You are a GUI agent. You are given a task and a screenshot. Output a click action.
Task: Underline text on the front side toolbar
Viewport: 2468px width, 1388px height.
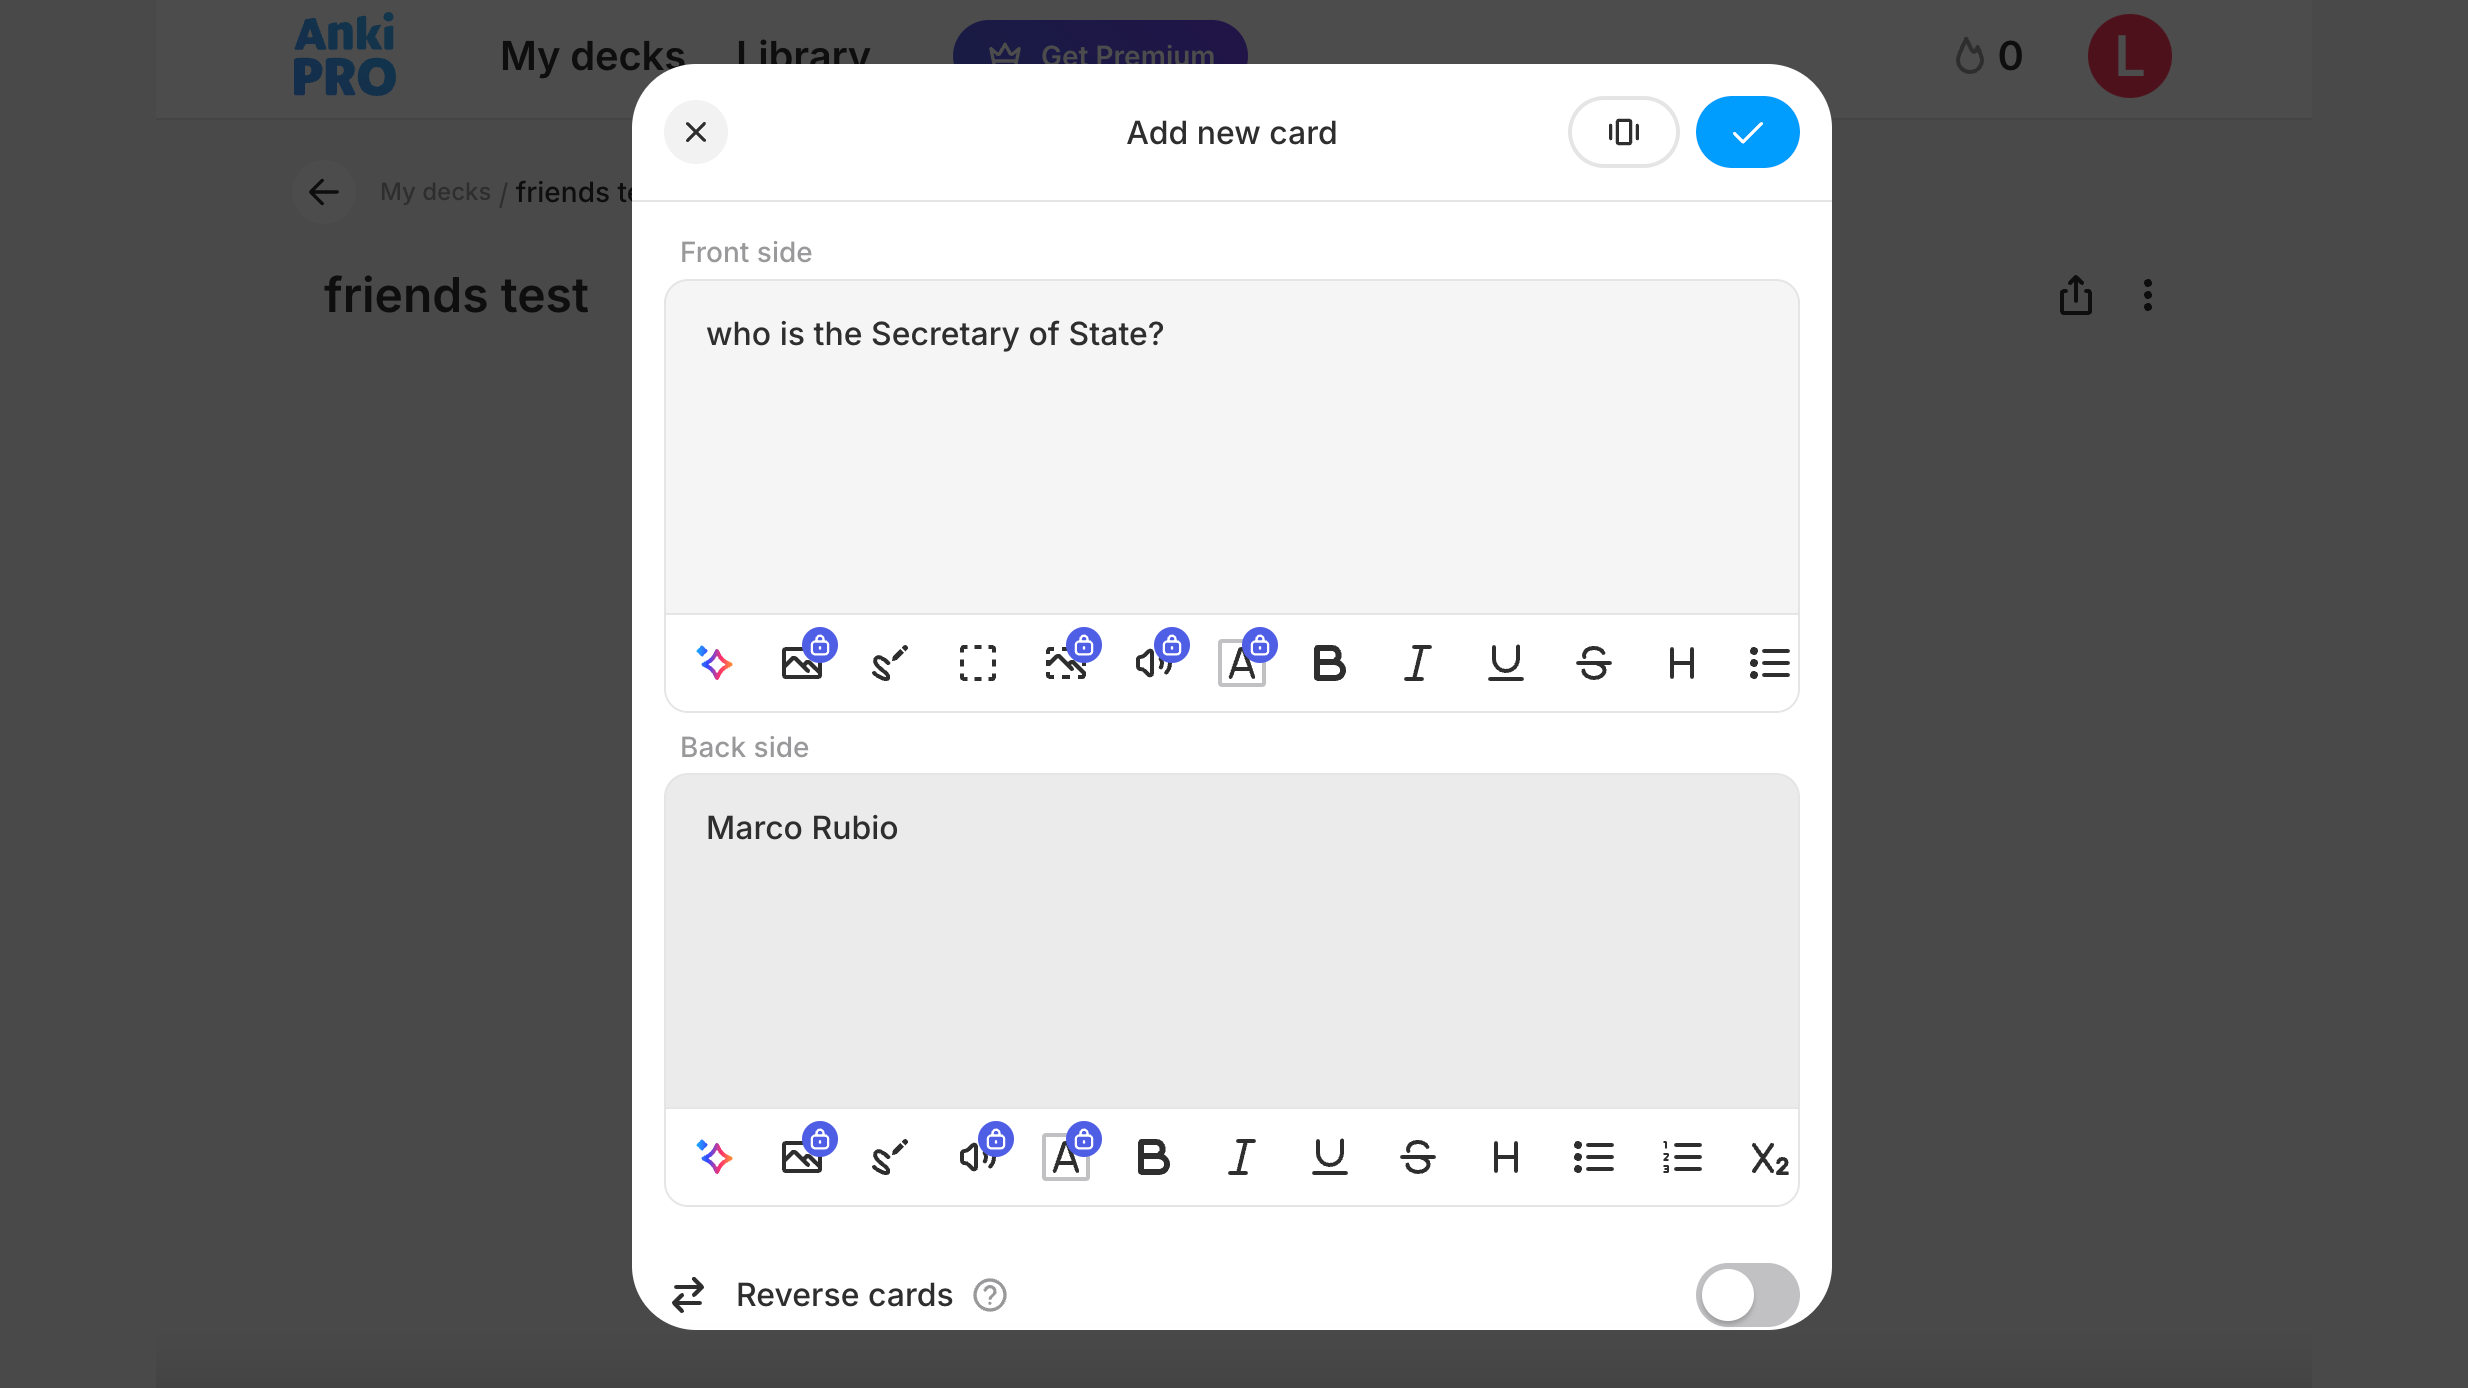click(x=1506, y=663)
